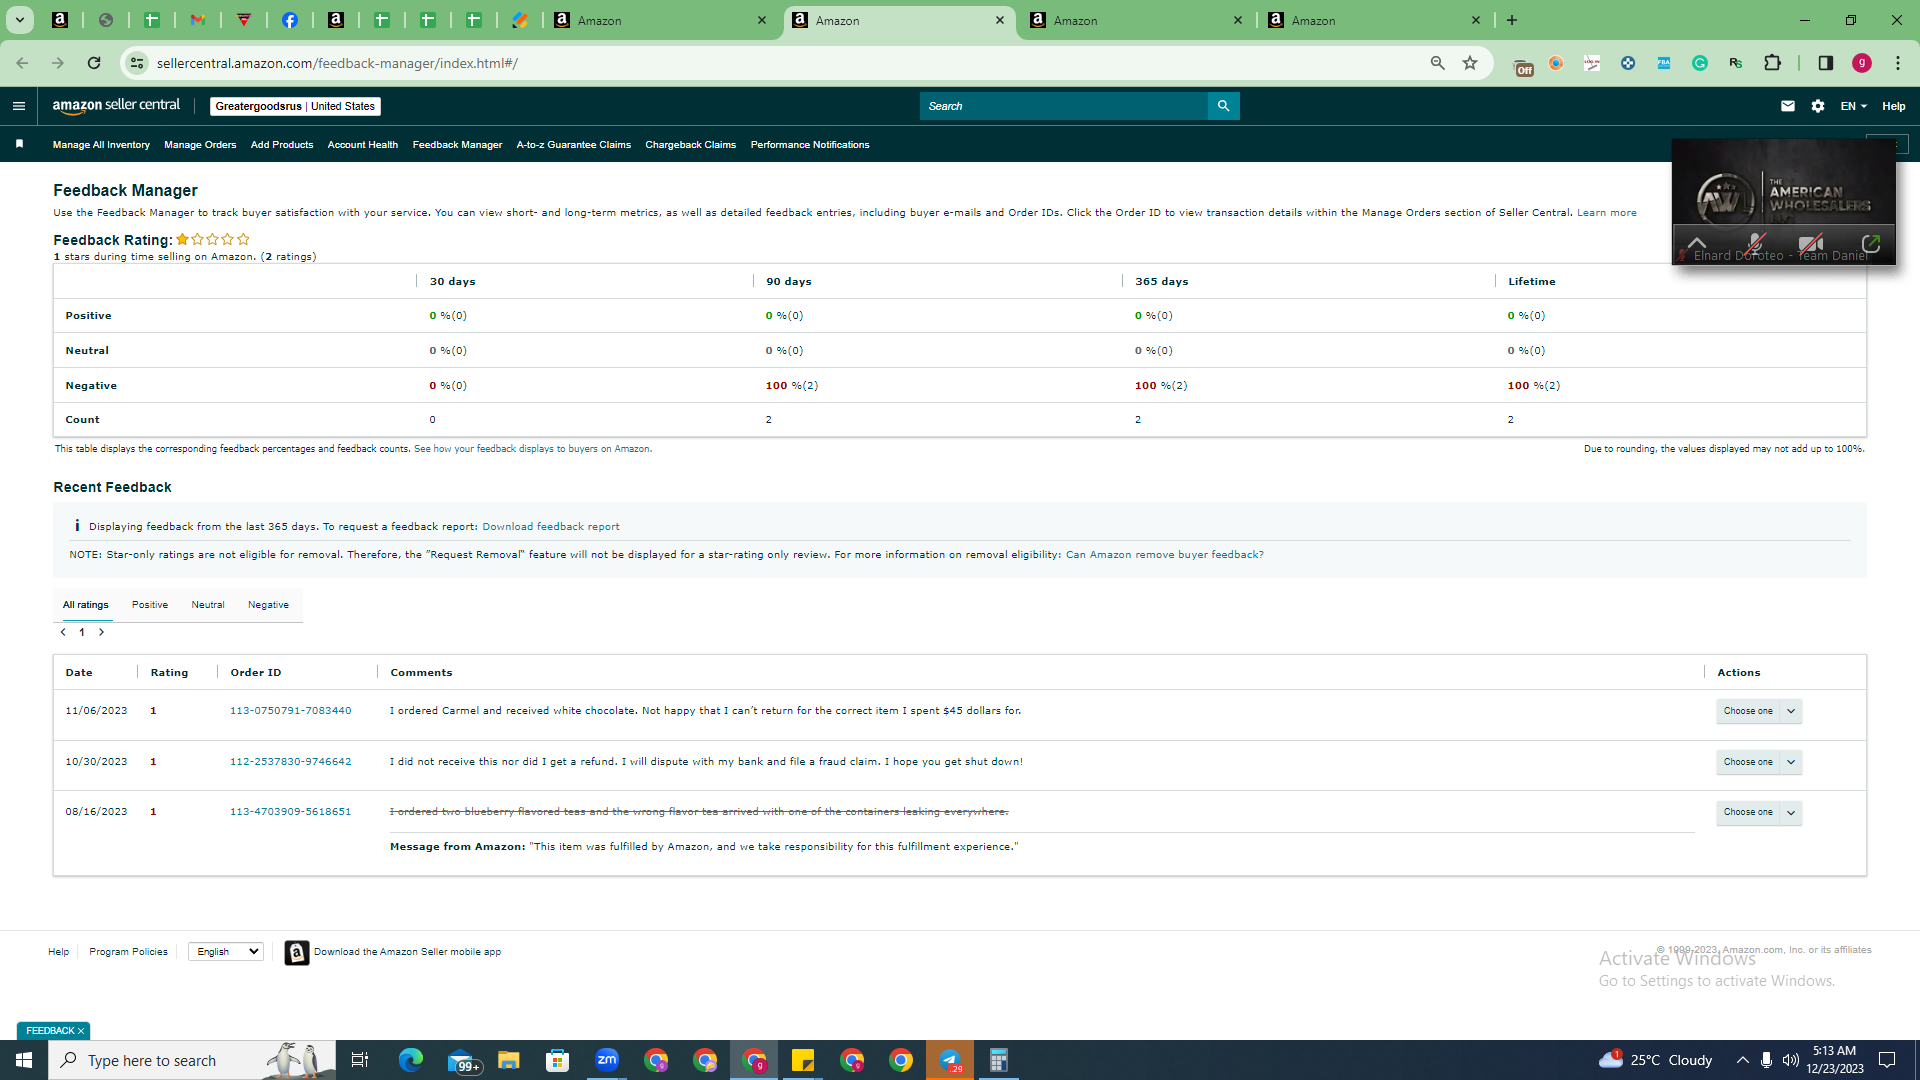Click the Greatergoodsrus United States account switcher
1920x1080 pixels.
[x=295, y=106]
